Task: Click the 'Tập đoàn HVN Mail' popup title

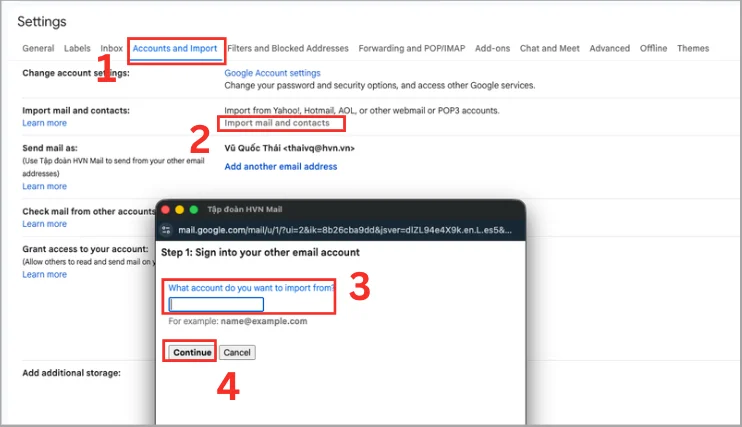Action: click(245, 210)
